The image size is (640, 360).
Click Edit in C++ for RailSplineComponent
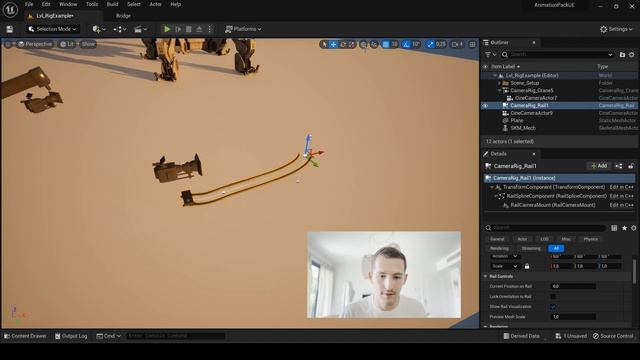[x=622, y=196]
